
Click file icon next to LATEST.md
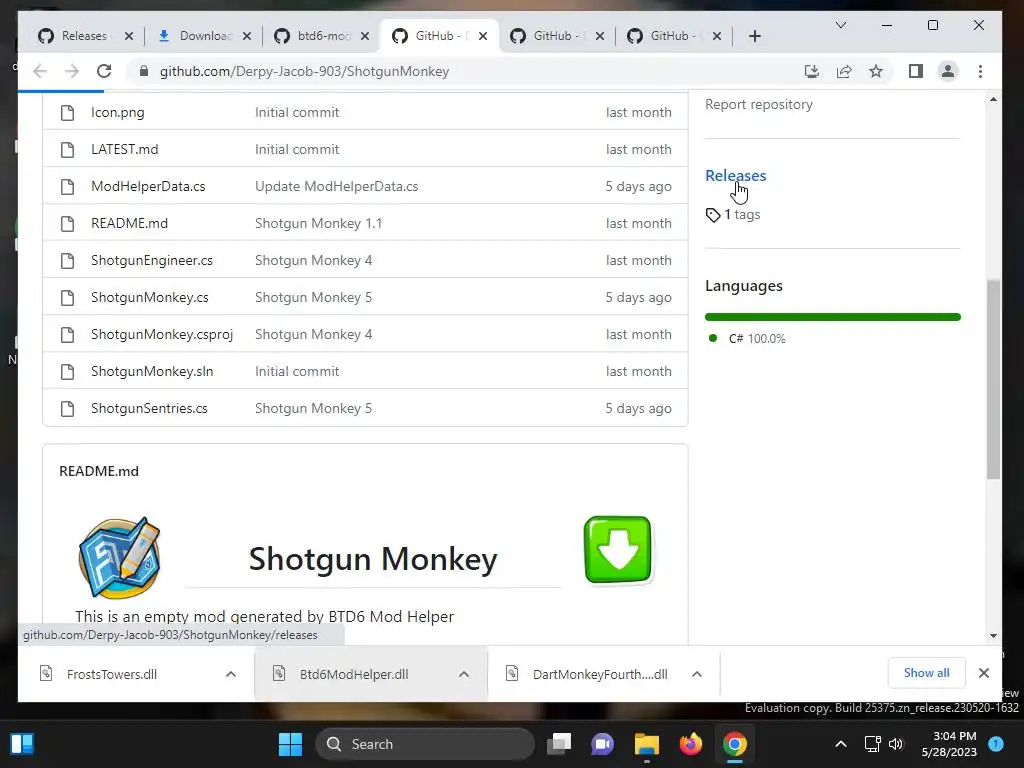(67, 150)
